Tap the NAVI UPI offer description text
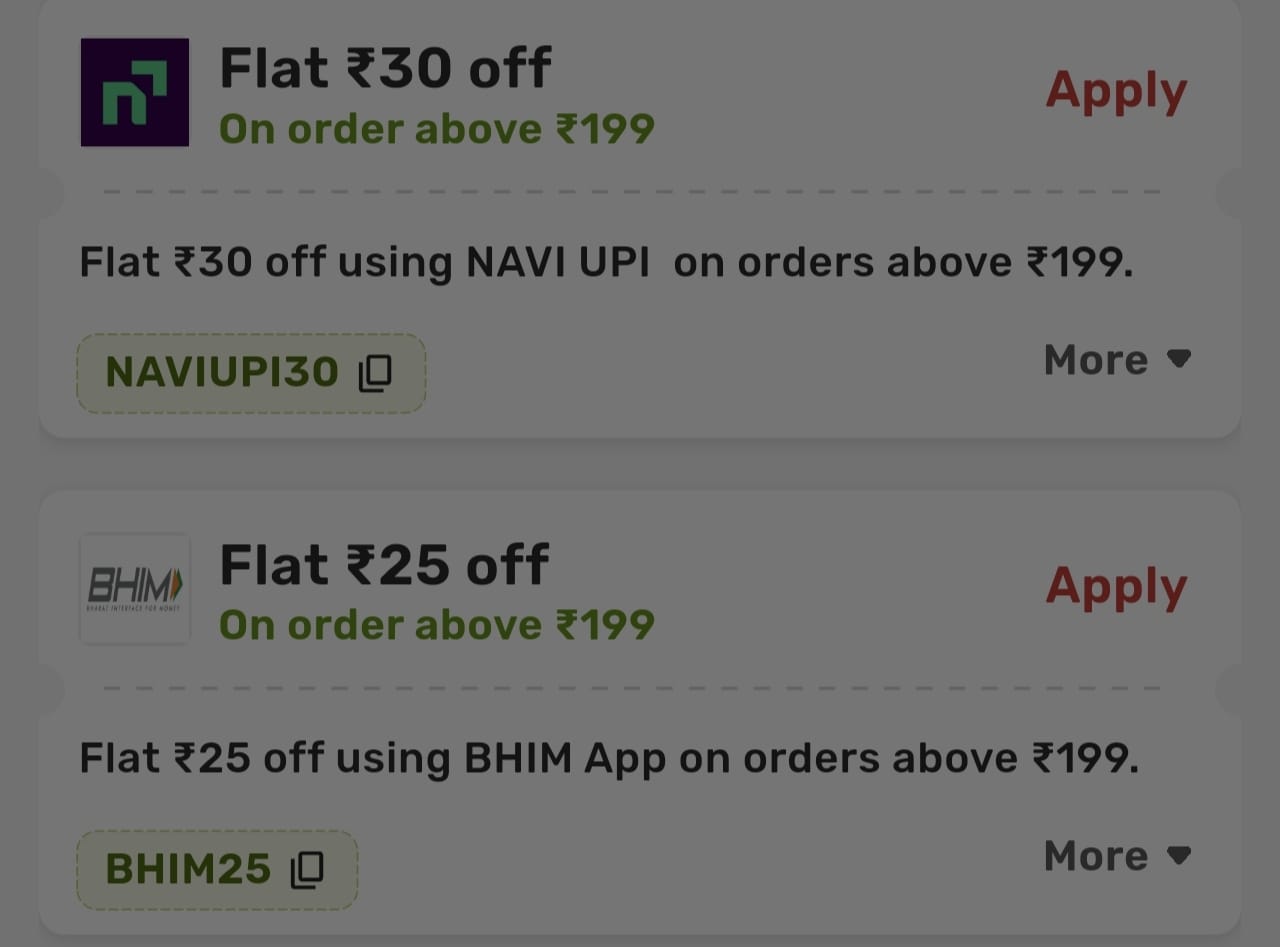Viewport: 1280px width, 947px height. tap(606, 263)
